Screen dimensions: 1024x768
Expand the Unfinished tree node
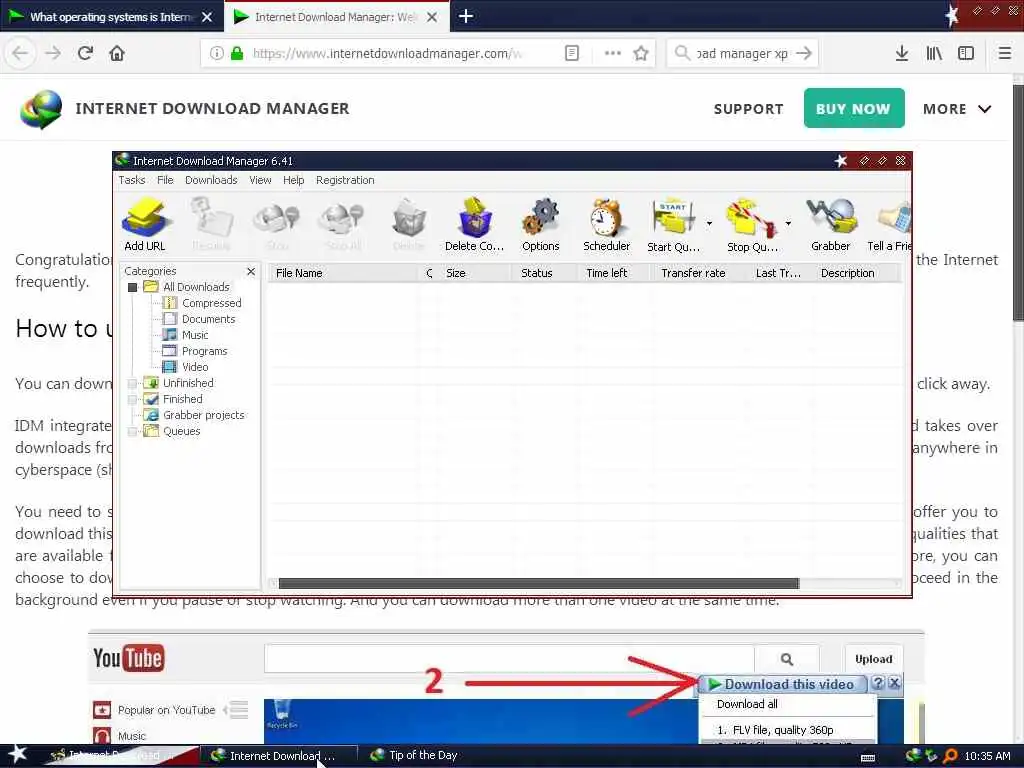[133, 383]
